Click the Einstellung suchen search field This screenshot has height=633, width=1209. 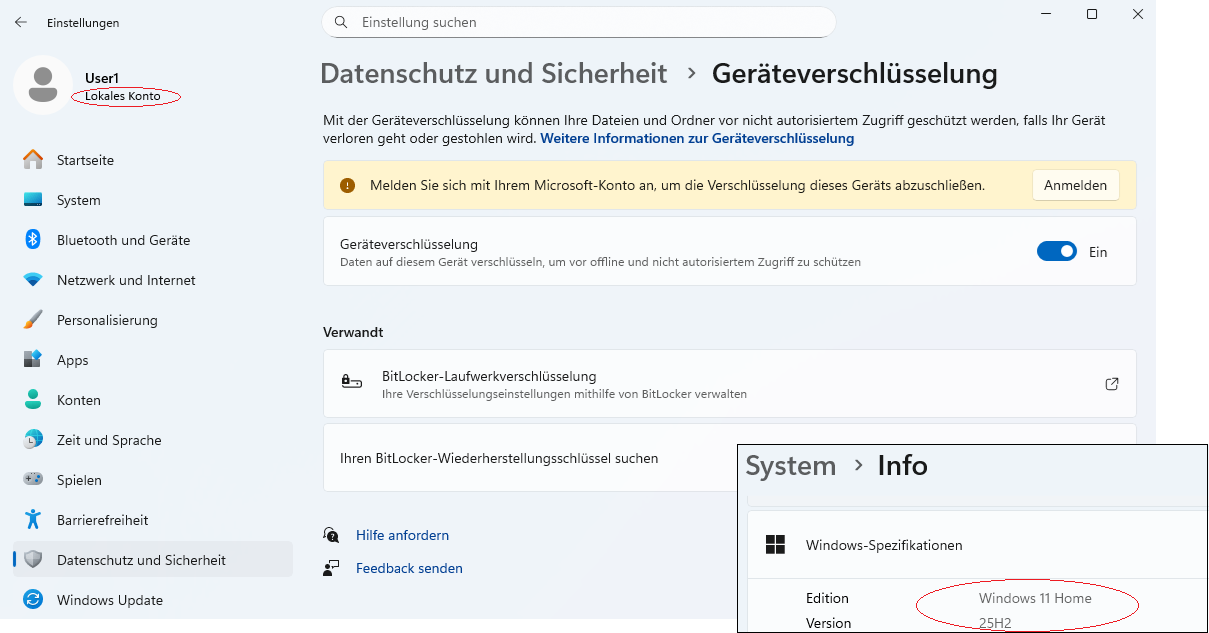pos(578,22)
